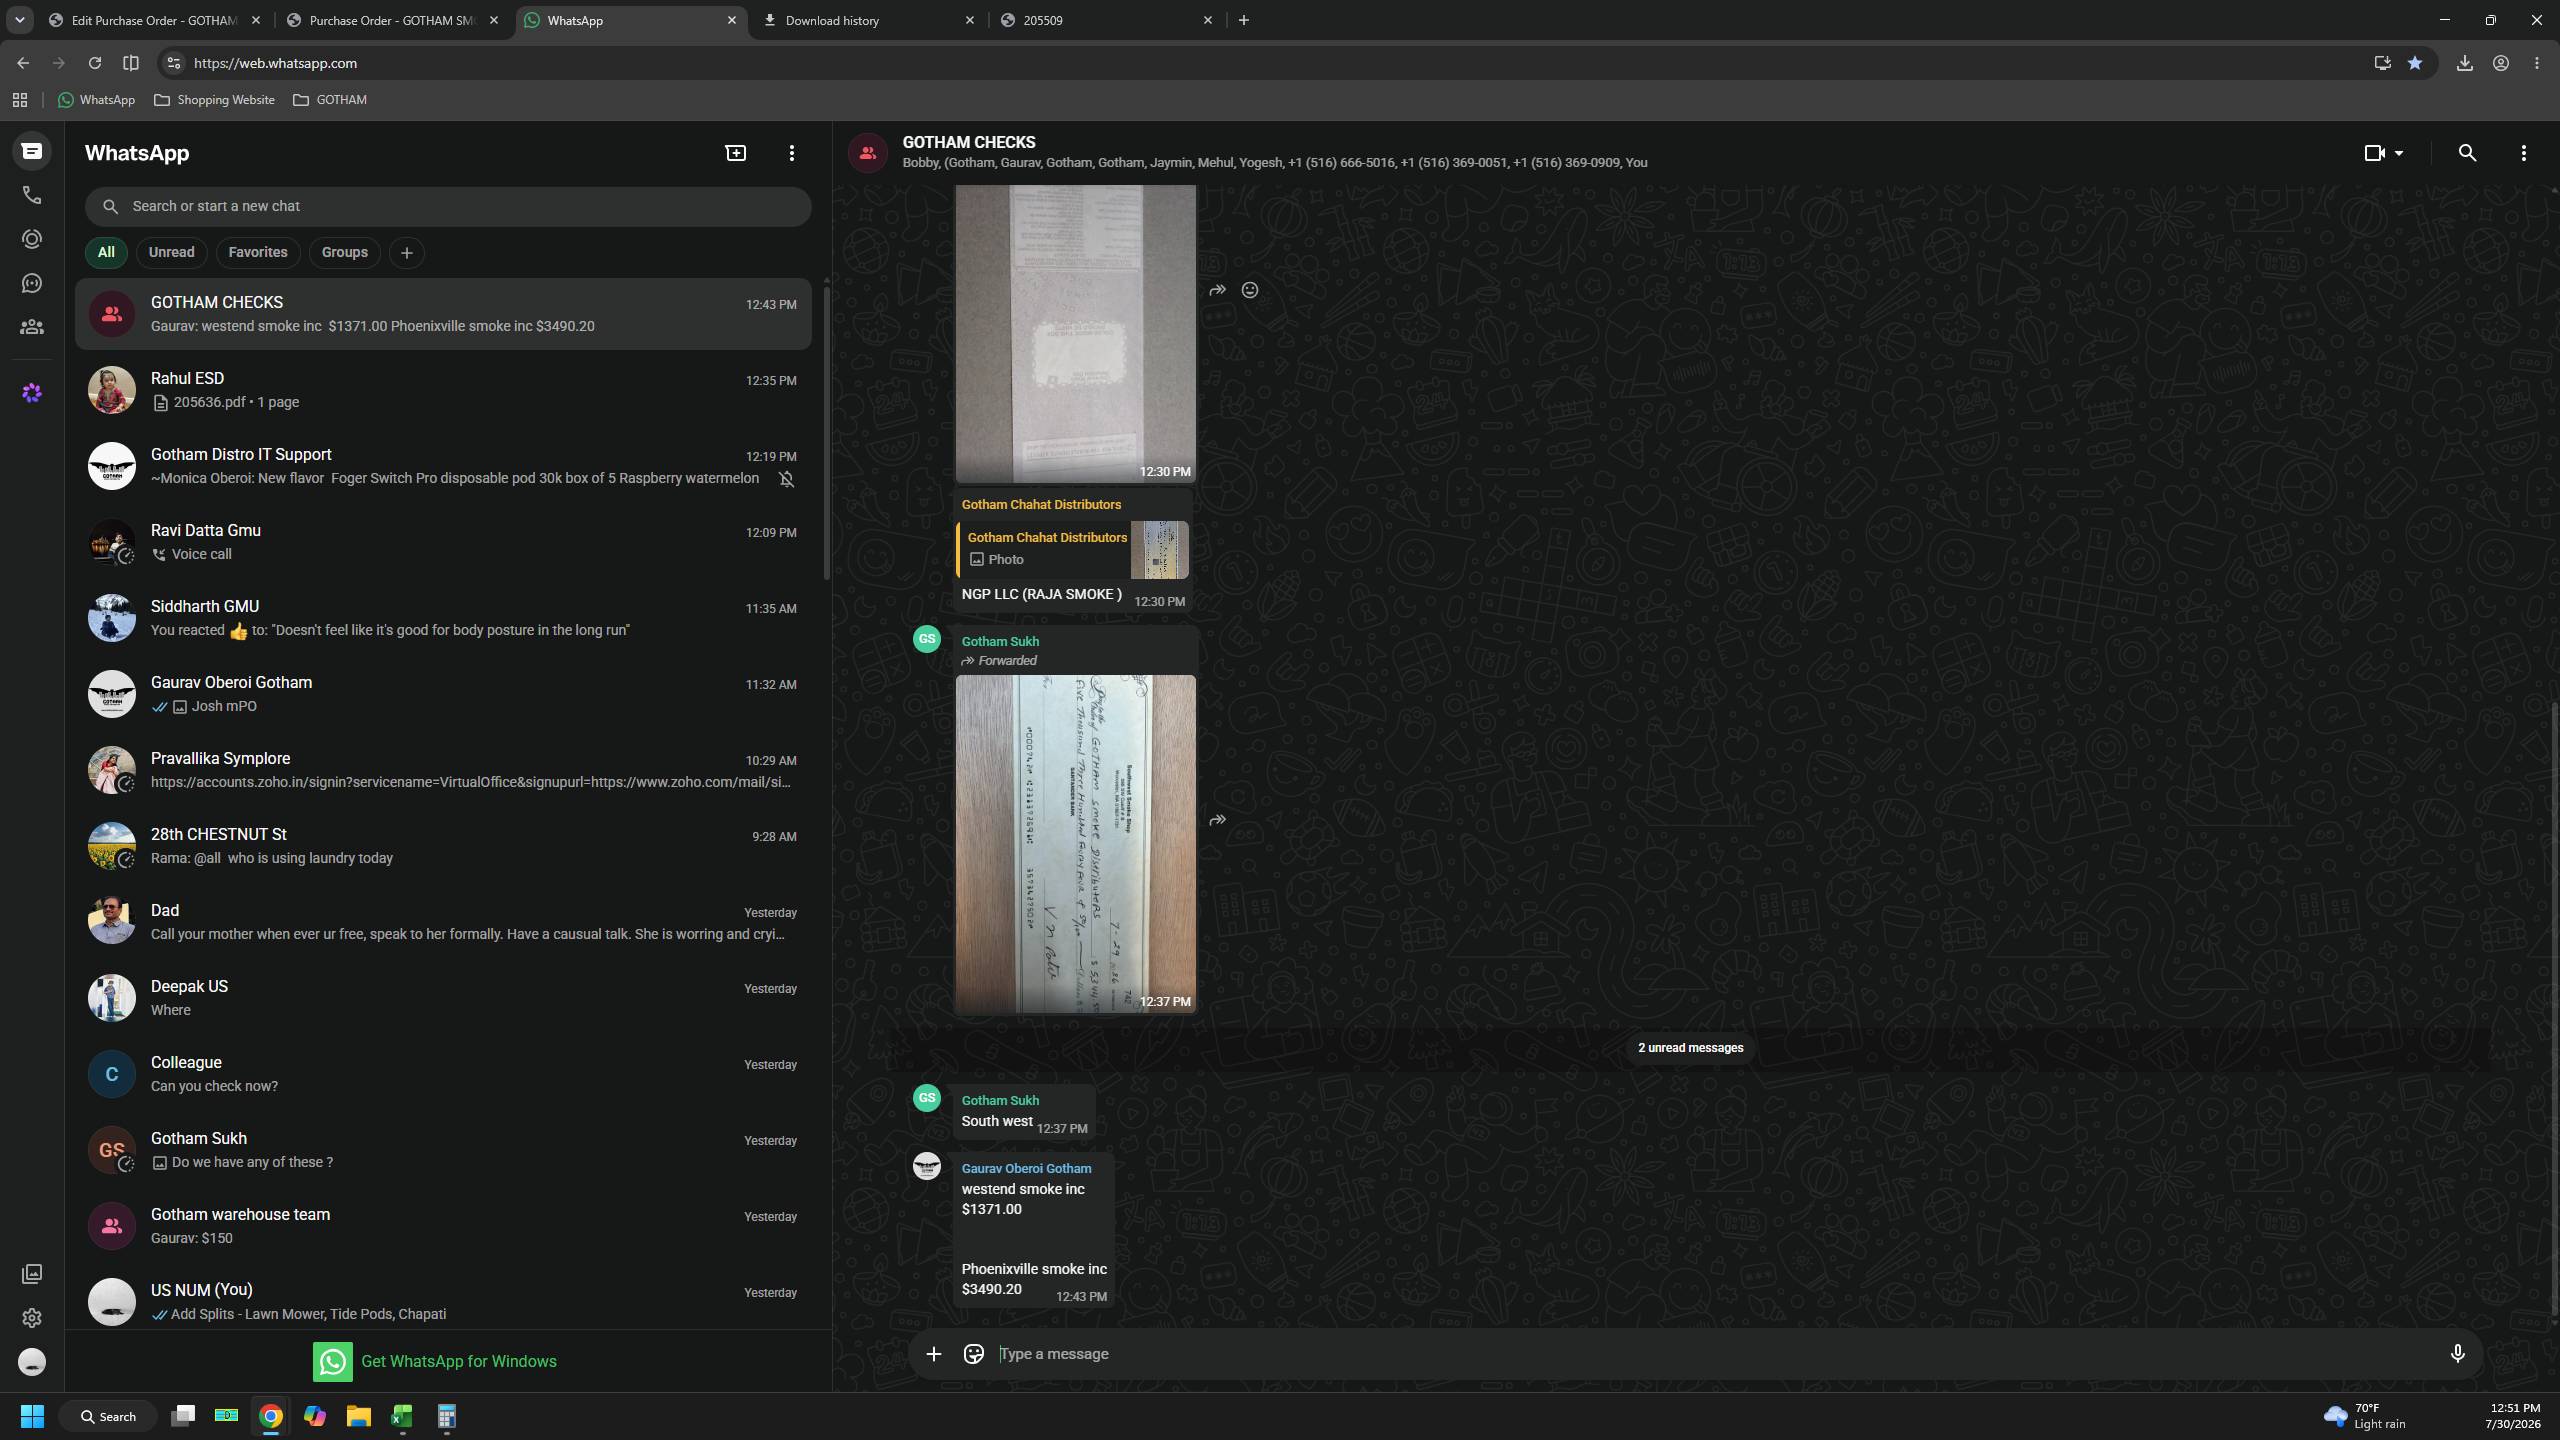Viewport: 2560px width, 1440px height.
Task: Switch to Download history tab
Action: (x=867, y=20)
